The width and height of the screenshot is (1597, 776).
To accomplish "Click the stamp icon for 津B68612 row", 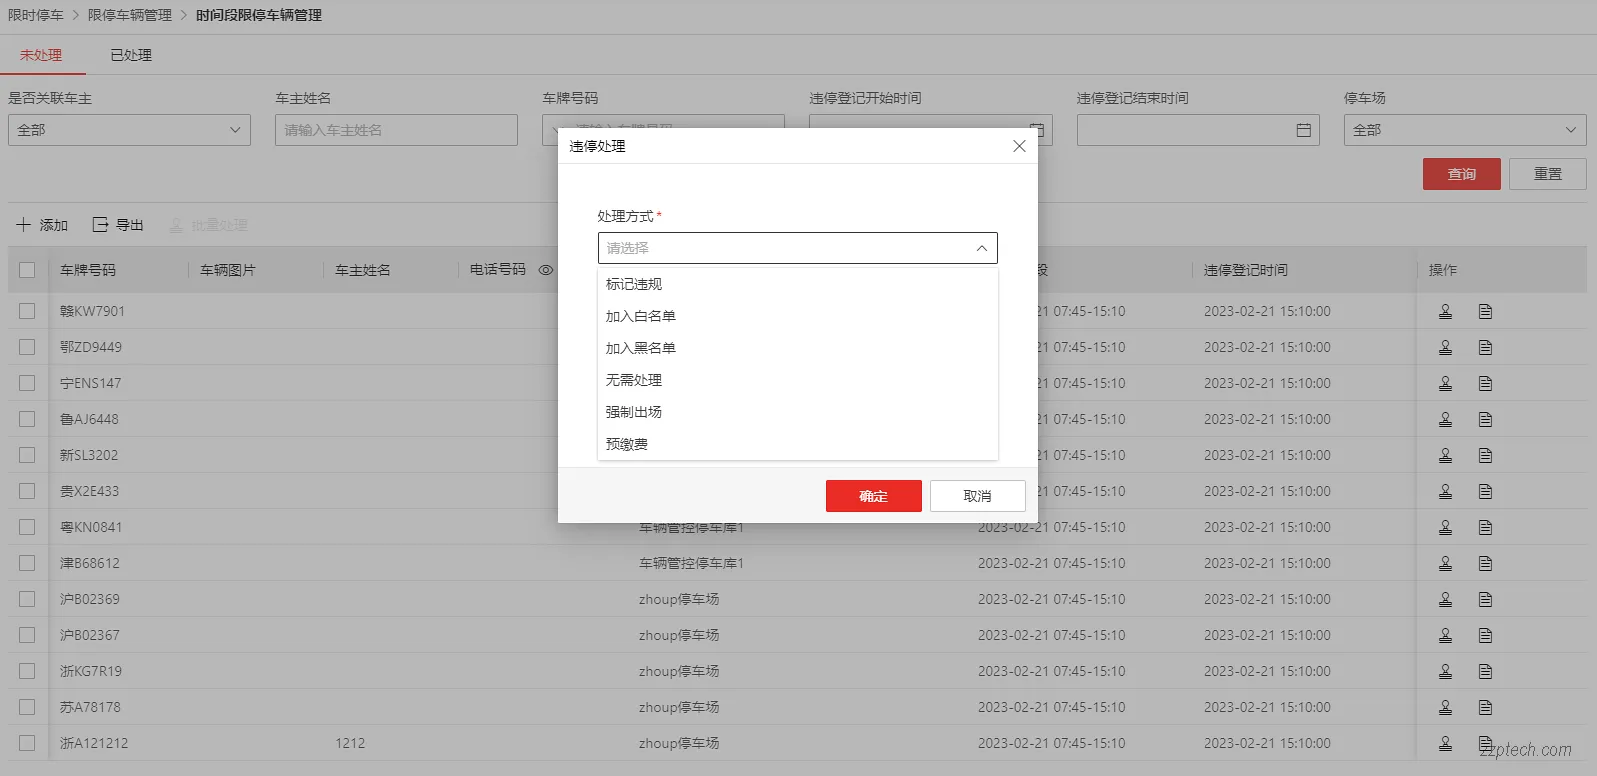I will (1445, 563).
